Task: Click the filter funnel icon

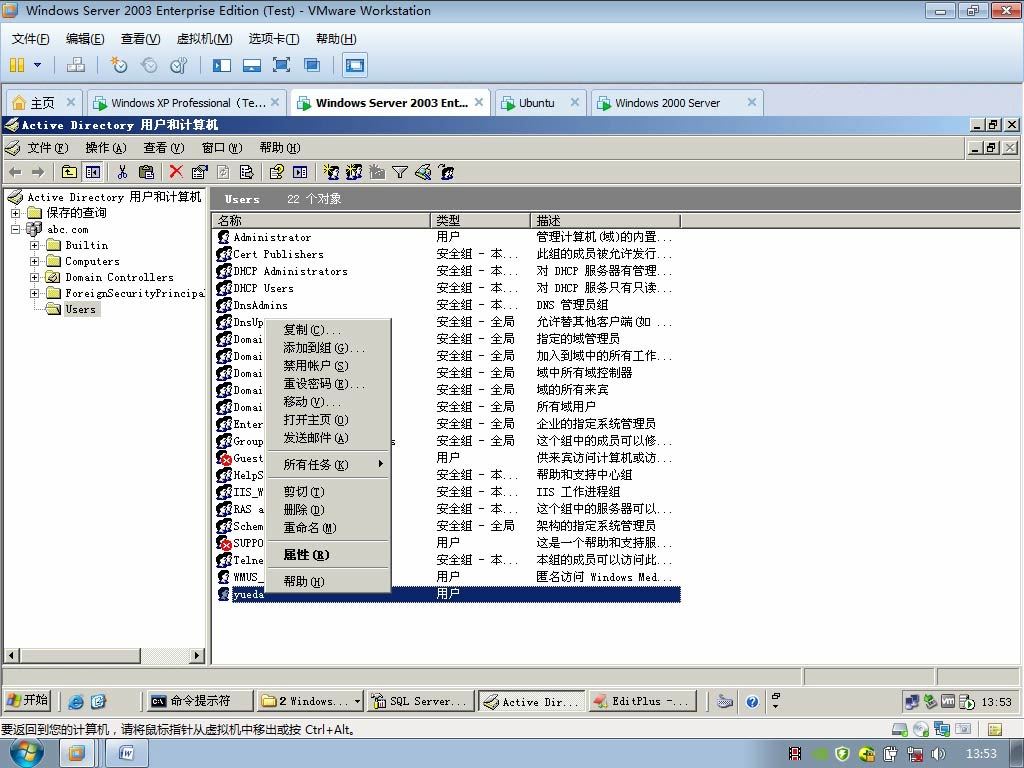Action: tap(400, 172)
